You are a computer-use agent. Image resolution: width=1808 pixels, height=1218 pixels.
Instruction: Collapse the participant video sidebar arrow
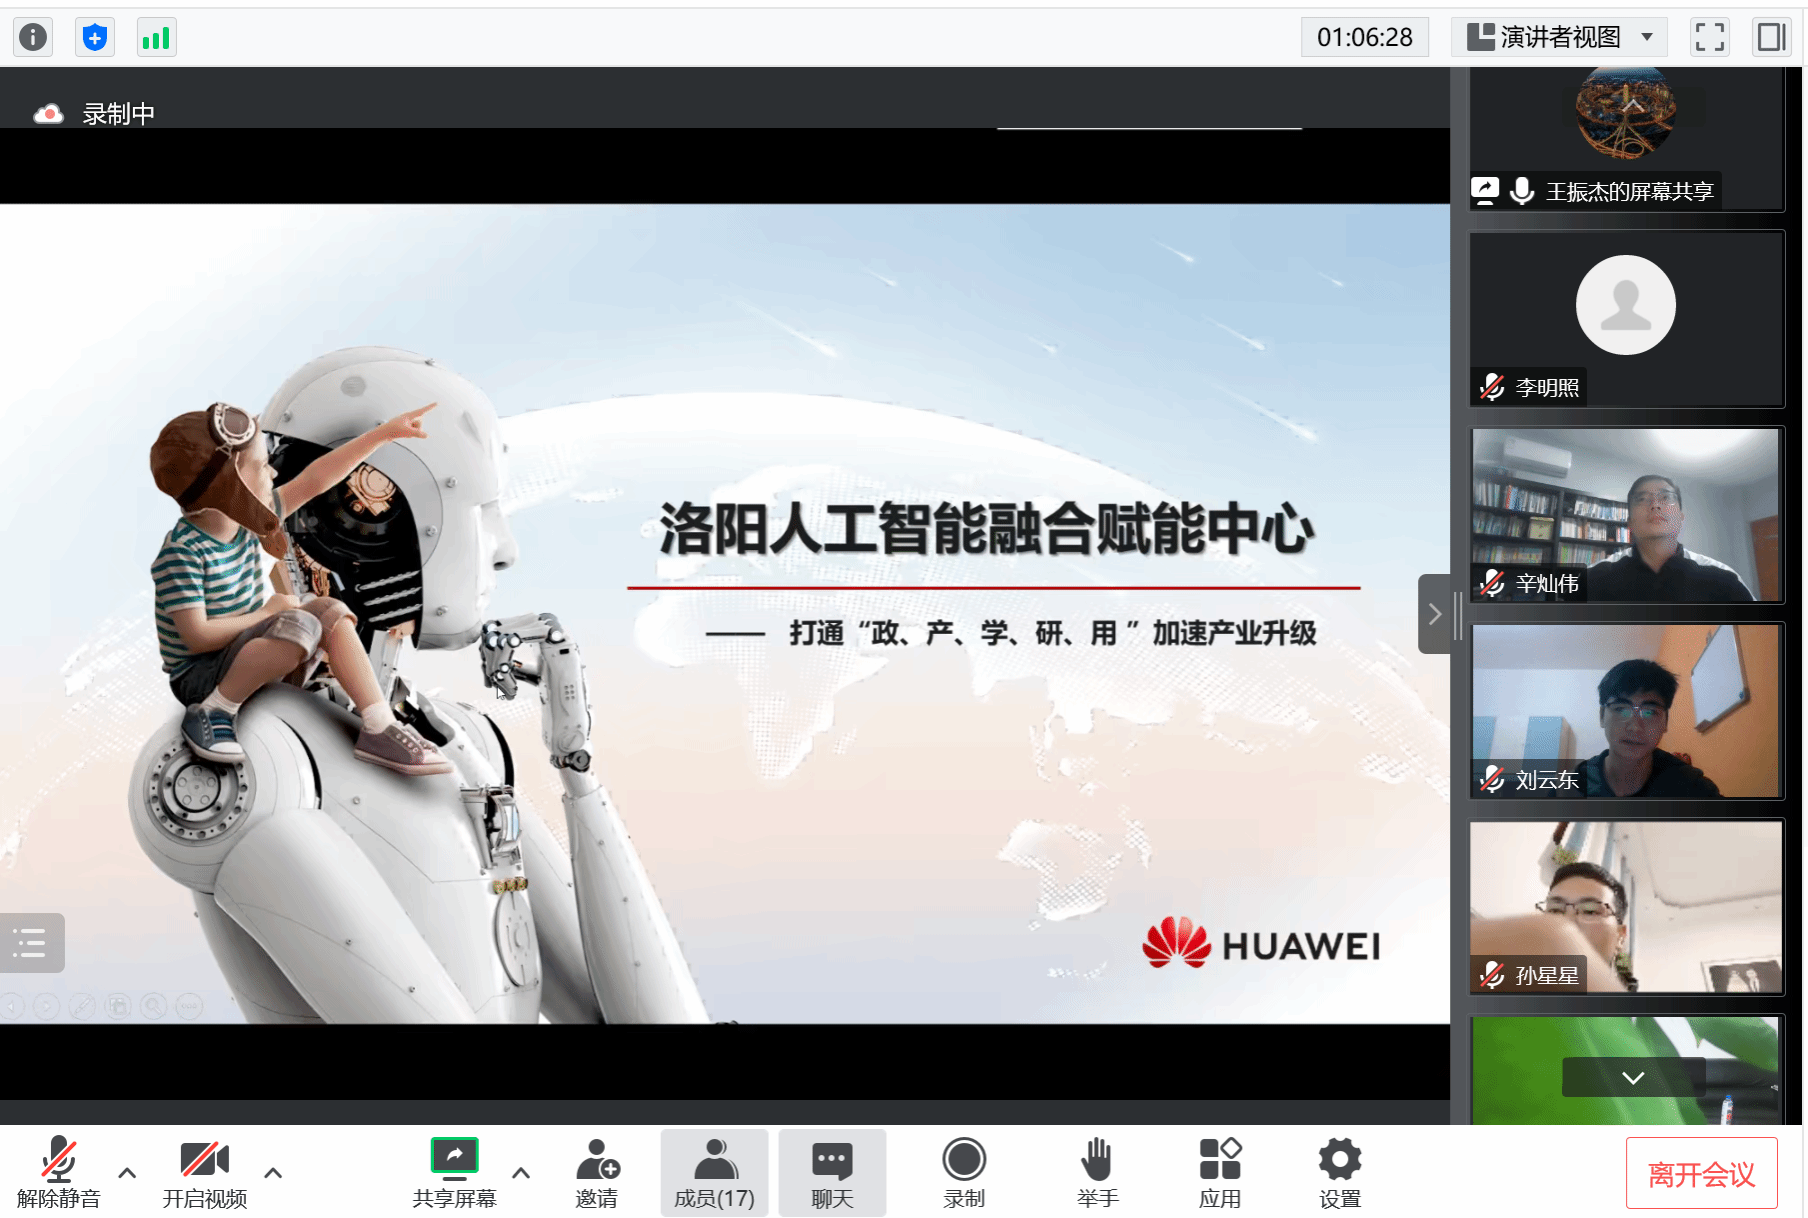(1434, 614)
